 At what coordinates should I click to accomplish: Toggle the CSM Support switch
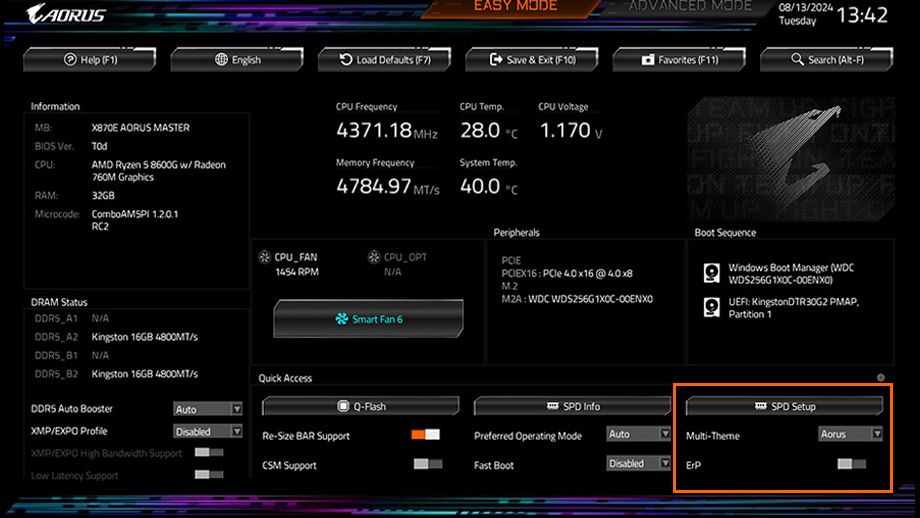click(427, 465)
